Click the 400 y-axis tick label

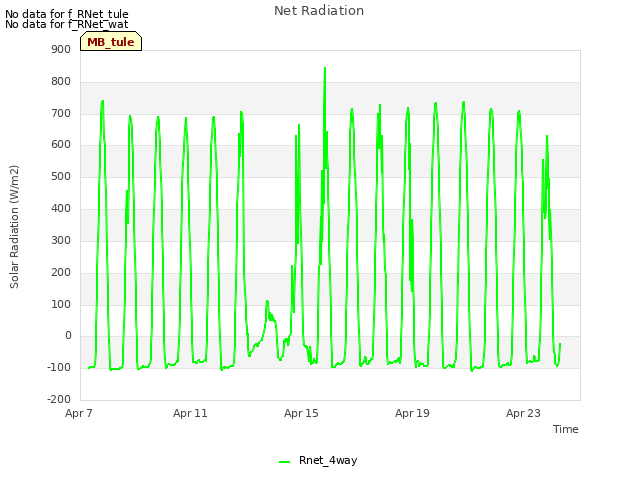coord(61,208)
